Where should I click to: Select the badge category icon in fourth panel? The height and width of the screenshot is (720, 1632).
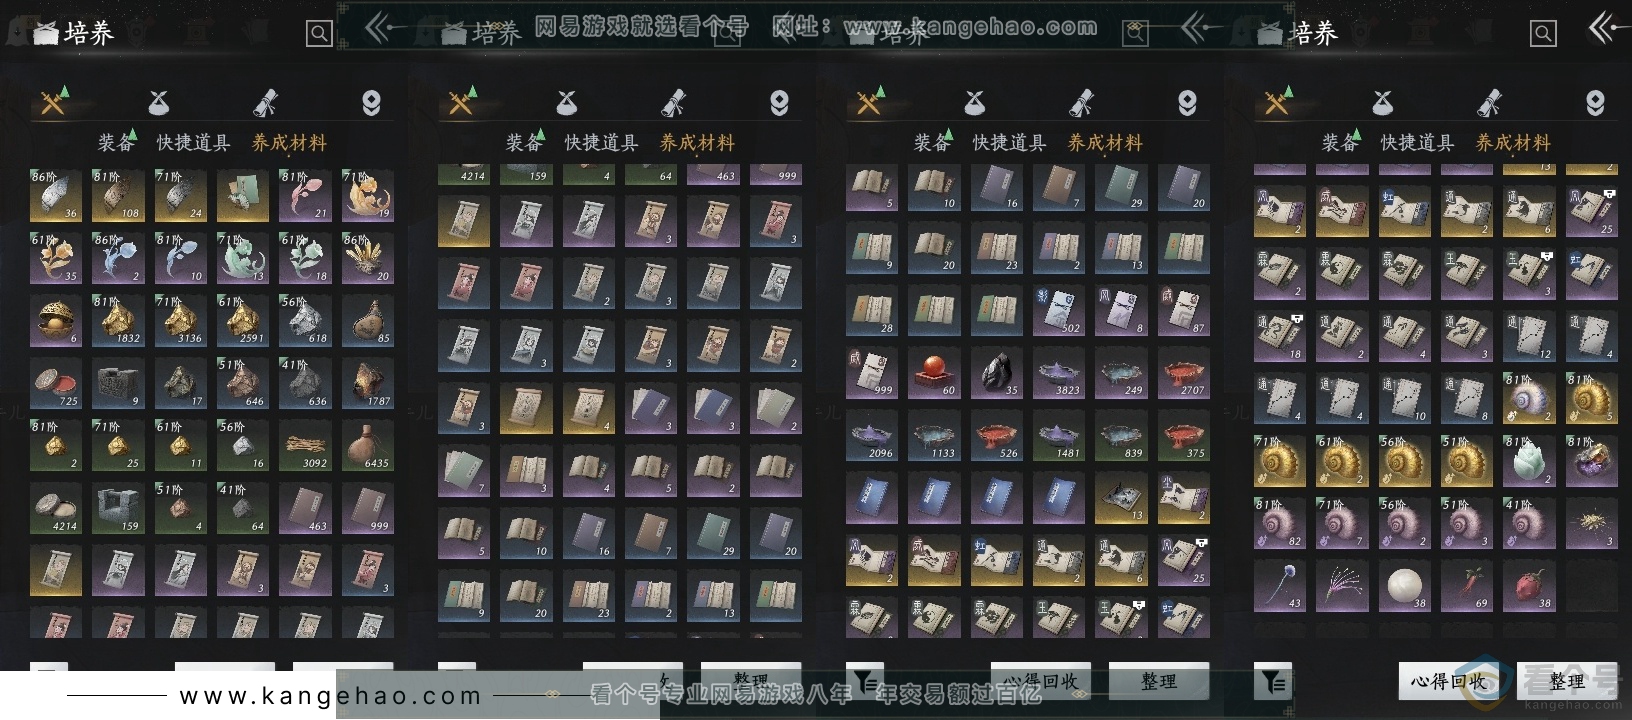click(1595, 102)
